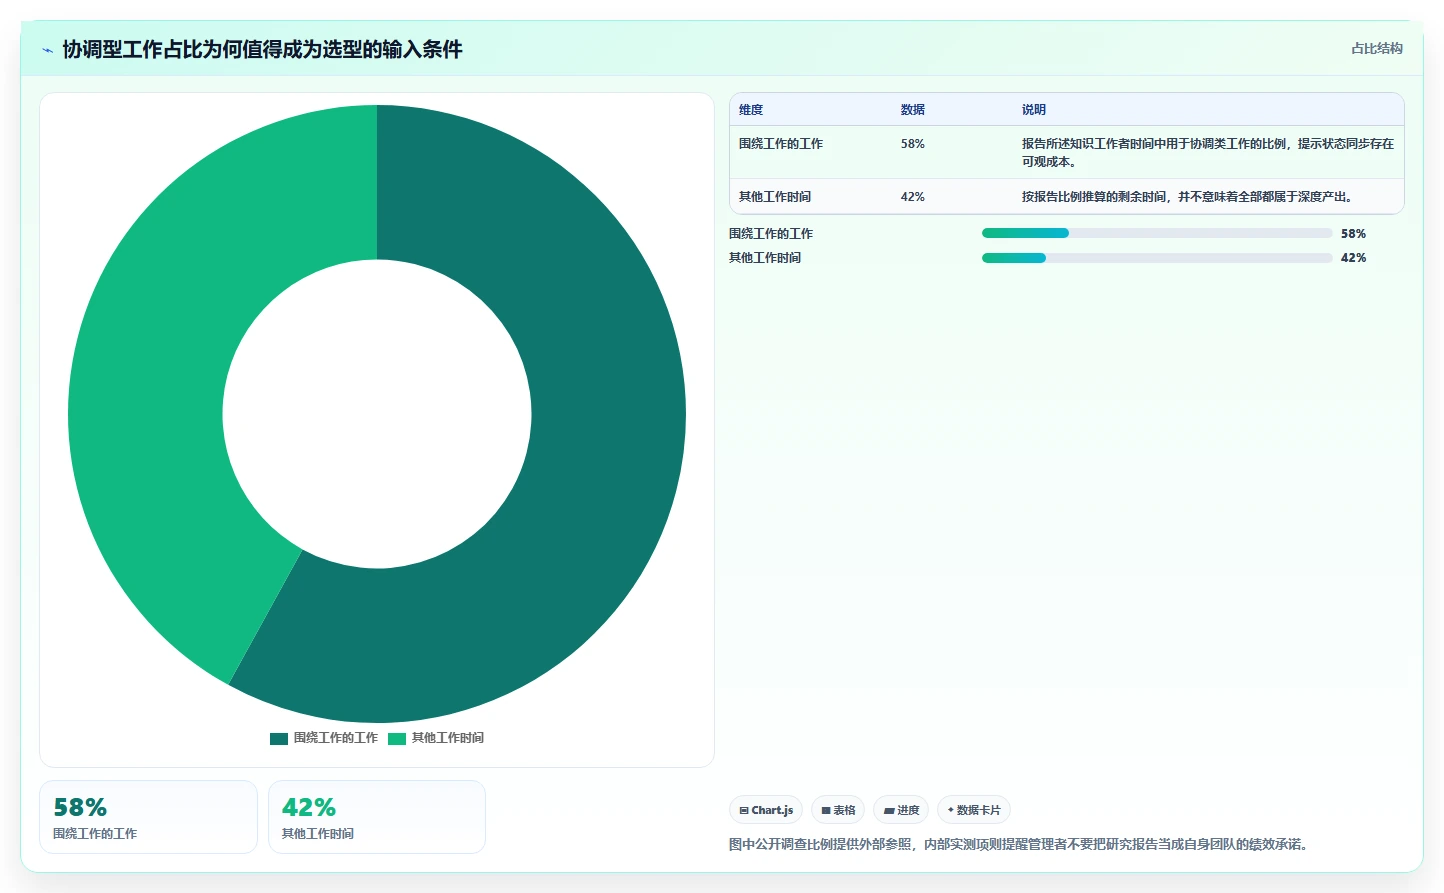Toggle the 其他工作时间 legend item in the chart
The image size is (1444, 893).
coord(436,738)
